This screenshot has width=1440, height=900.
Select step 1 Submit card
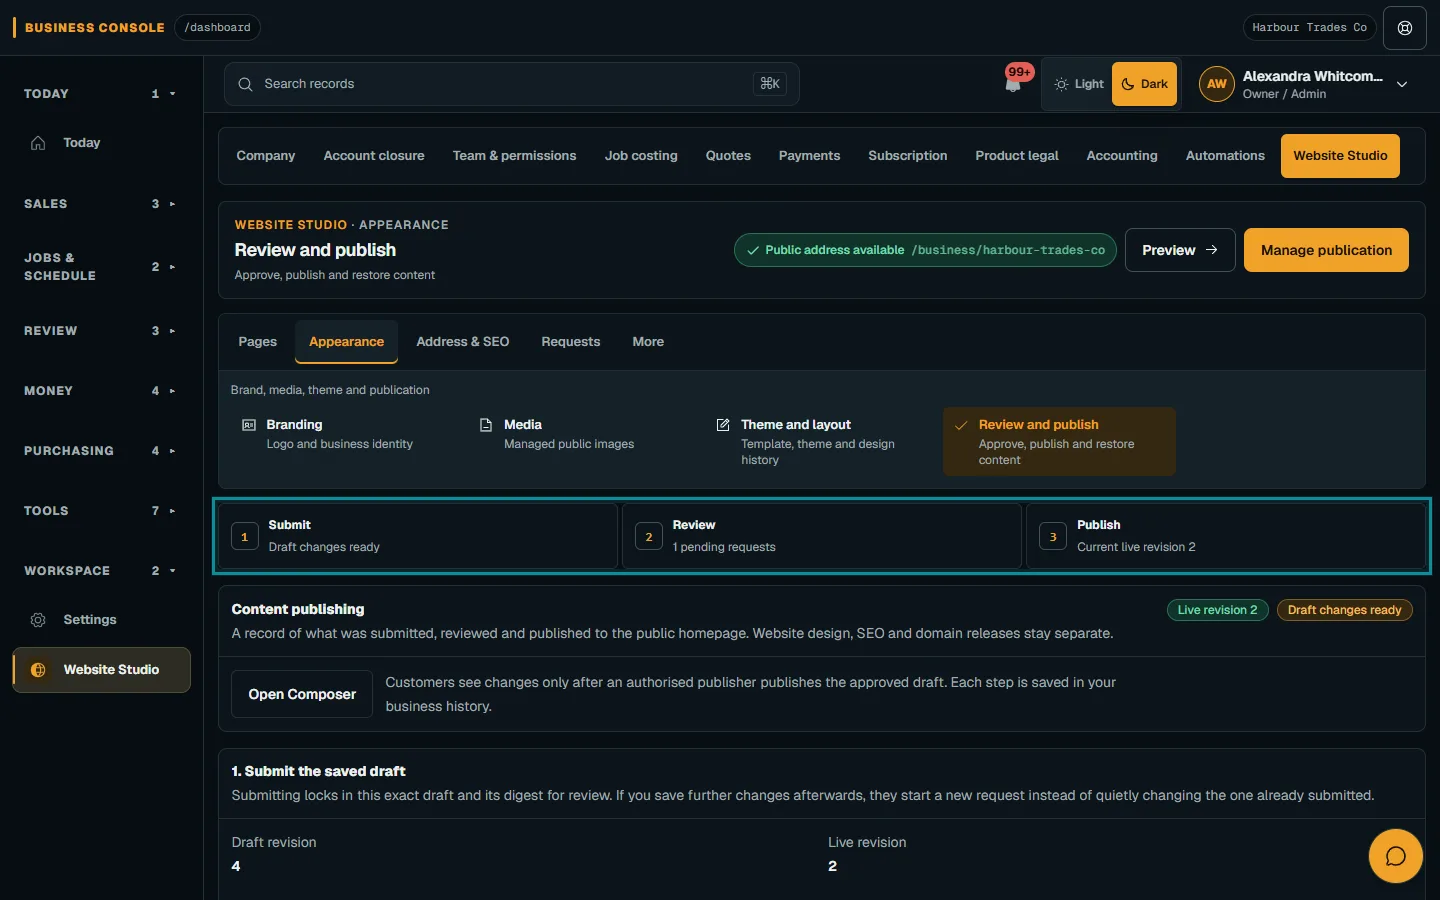coord(418,536)
